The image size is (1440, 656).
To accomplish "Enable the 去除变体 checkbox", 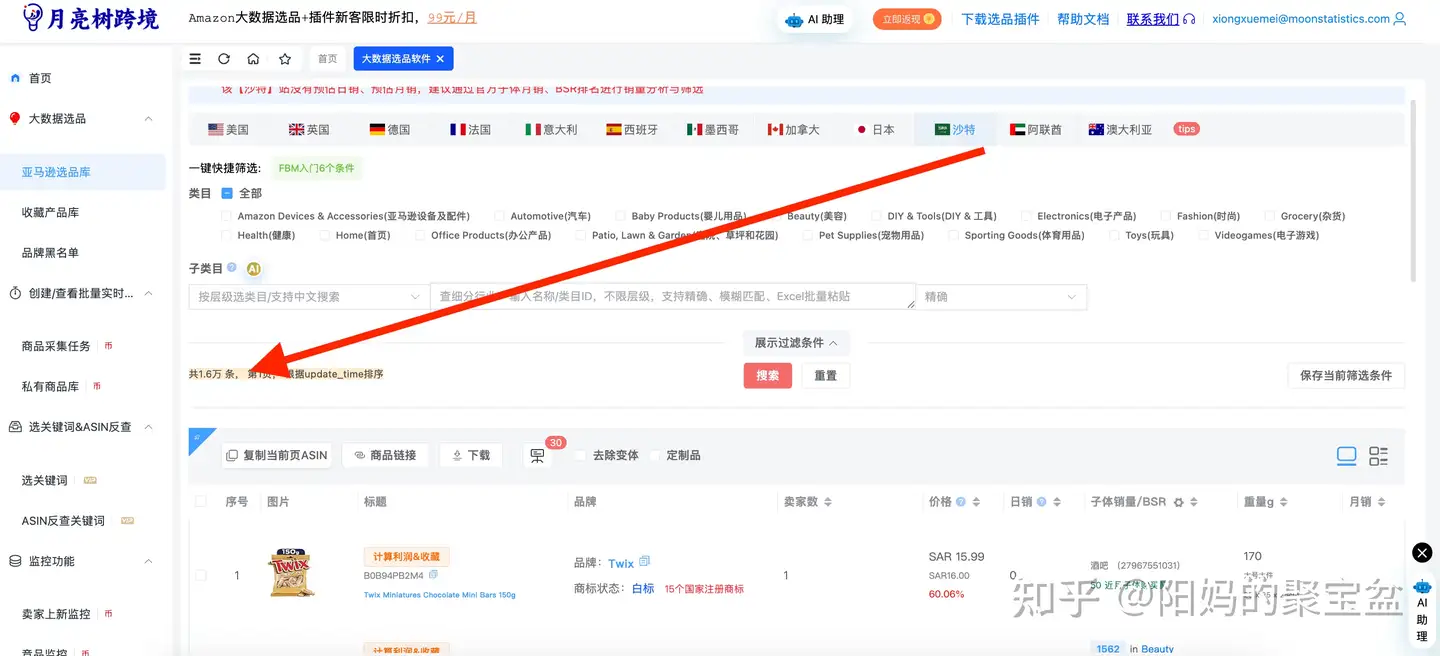I will pos(580,456).
